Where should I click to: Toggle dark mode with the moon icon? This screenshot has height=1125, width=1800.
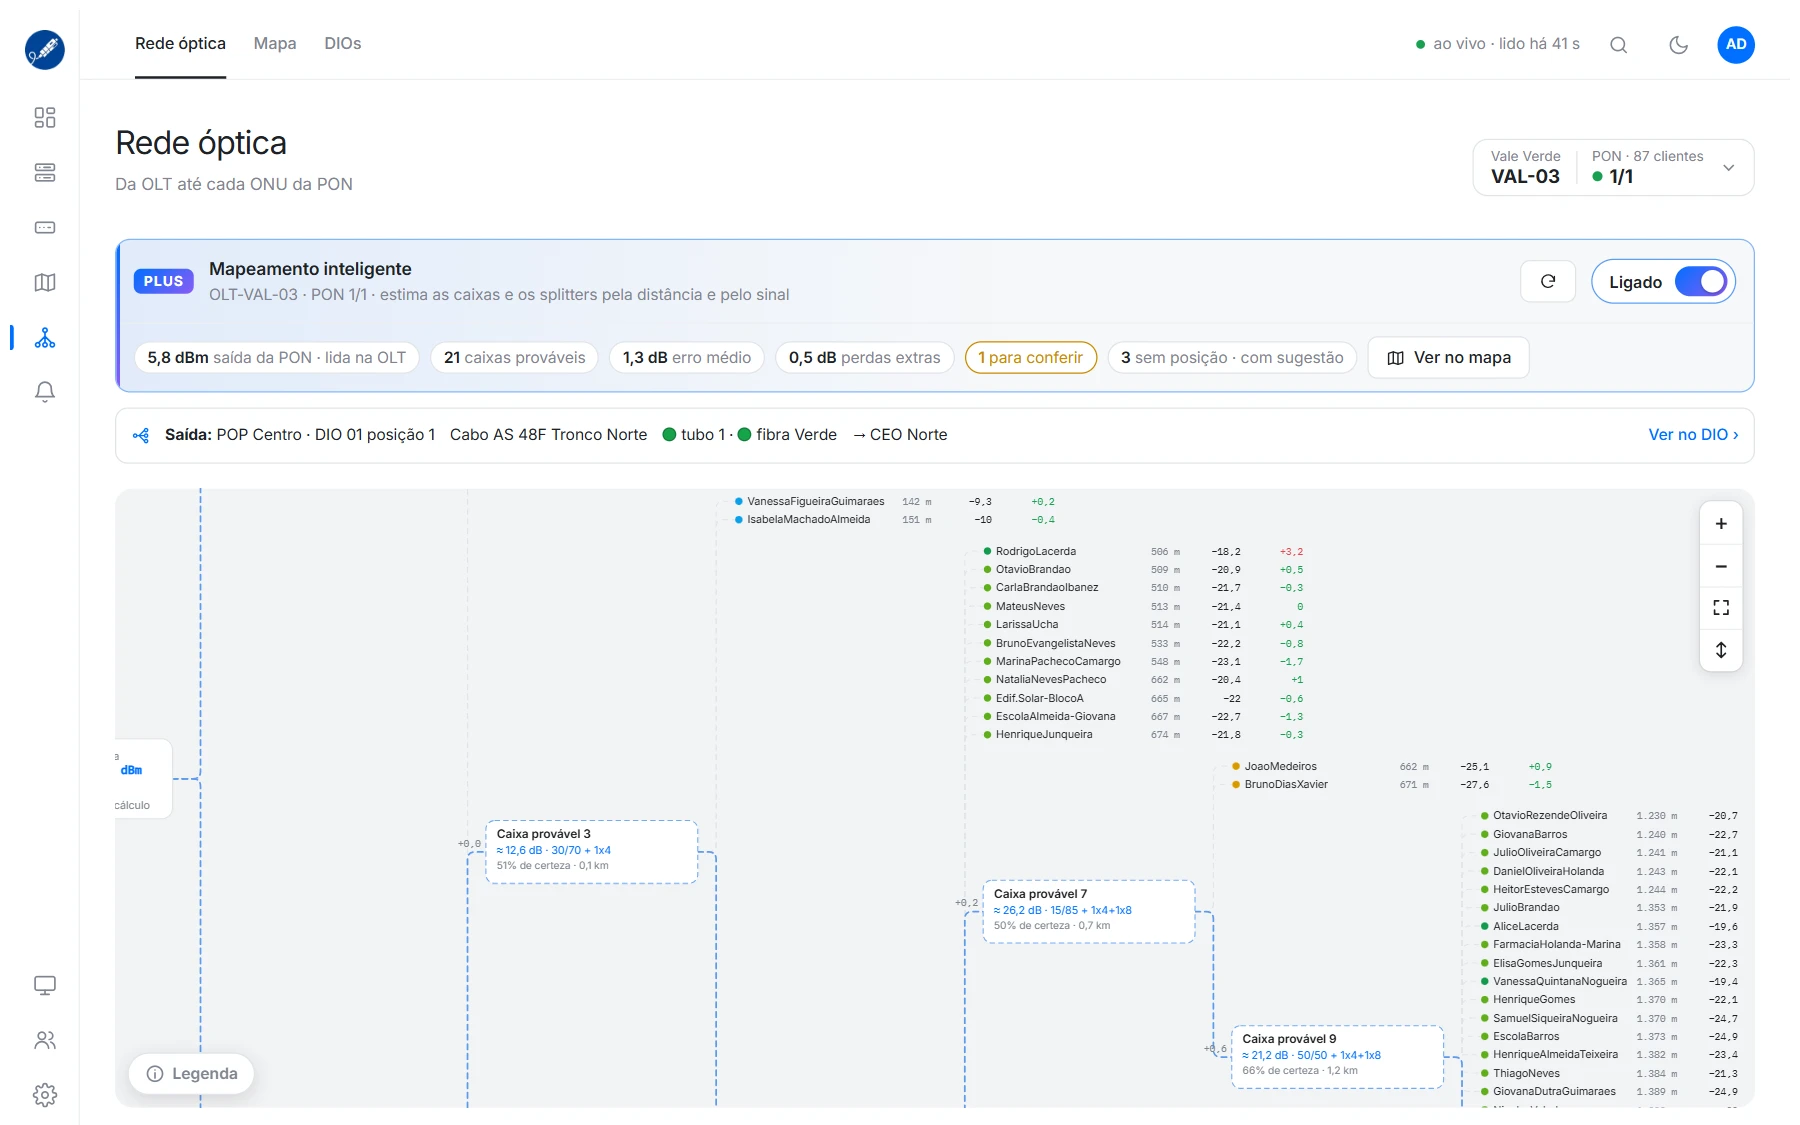[1679, 45]
